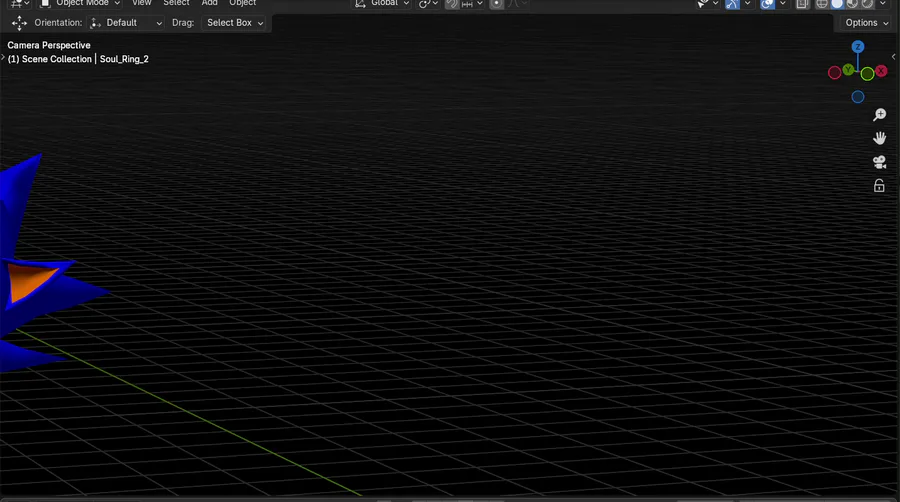The width and height of the screenshot is (900, 502).
Task: Click the red X axis on gizmo
Action: tap(881, 71)
